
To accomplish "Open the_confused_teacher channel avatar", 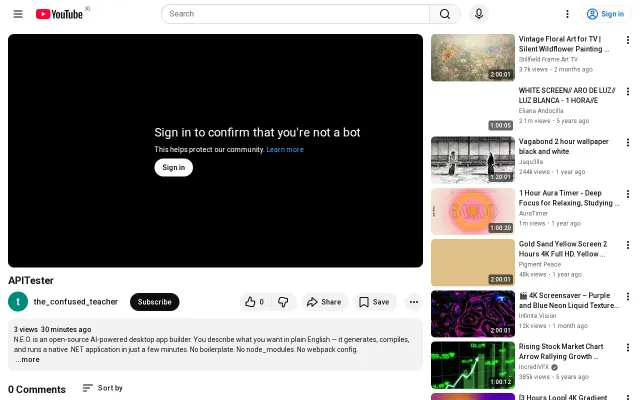I will point(18,302).
